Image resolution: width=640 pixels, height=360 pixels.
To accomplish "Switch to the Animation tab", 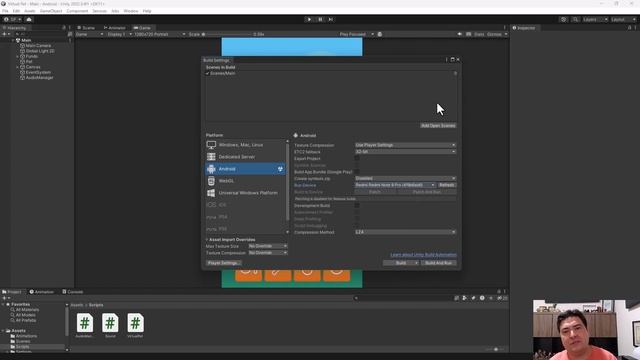I will click(x=42, y=292).
